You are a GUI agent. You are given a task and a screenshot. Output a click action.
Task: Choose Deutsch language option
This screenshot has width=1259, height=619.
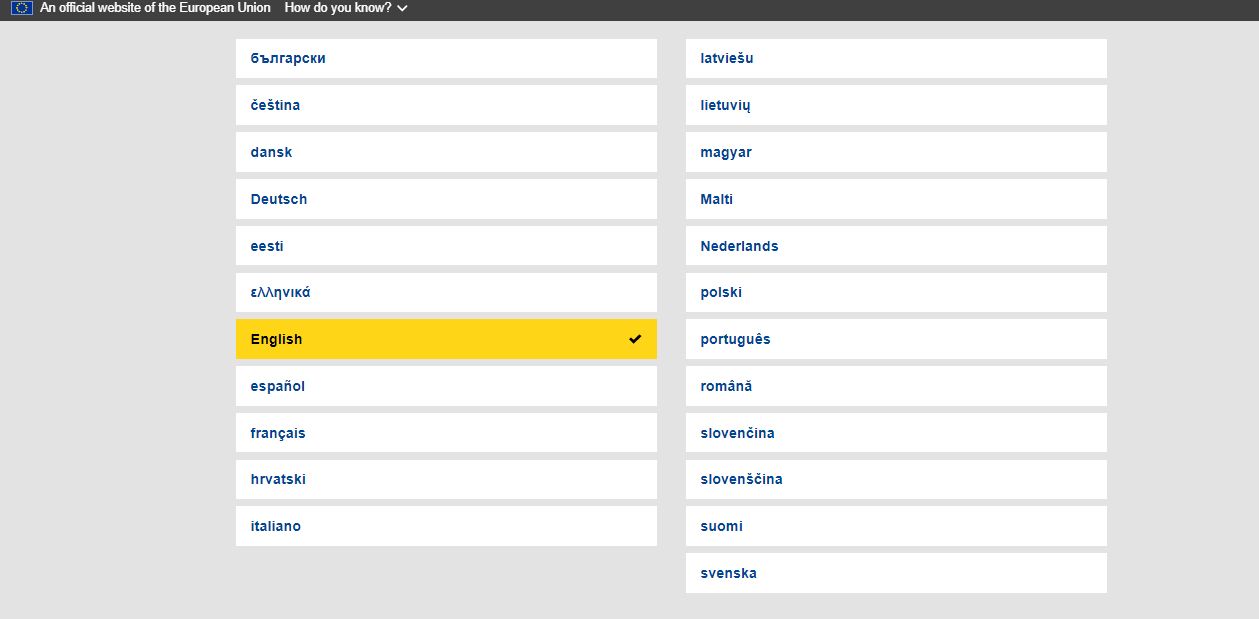click(x=445, y=199)
